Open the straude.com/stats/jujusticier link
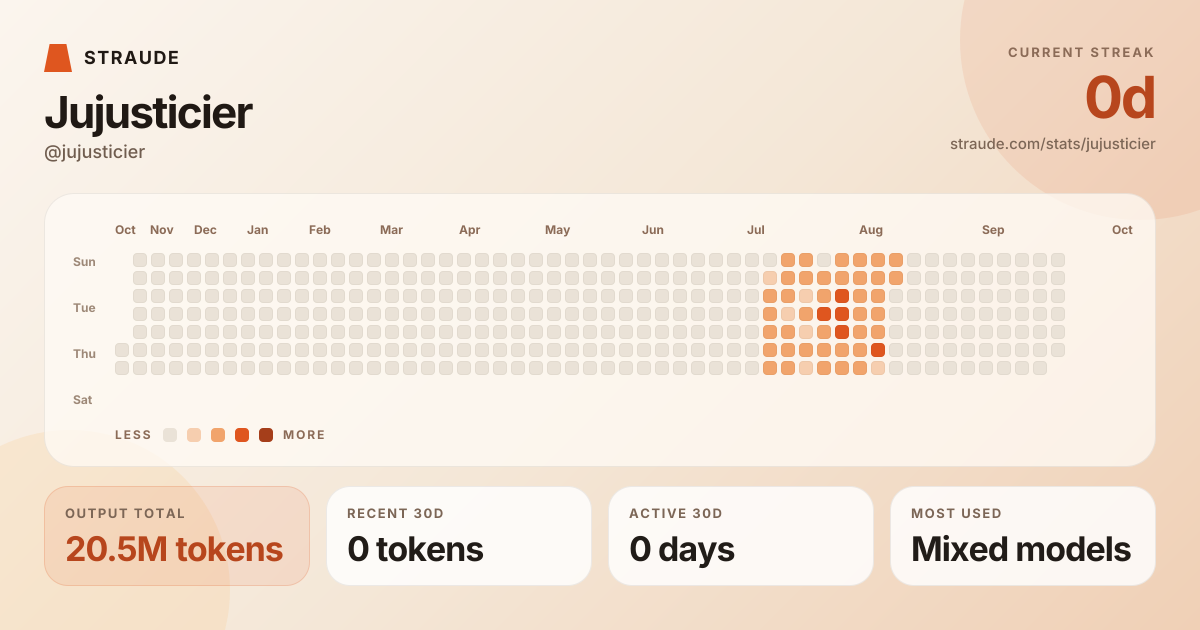This screenshot has width=1200, height=630. 1053,144
